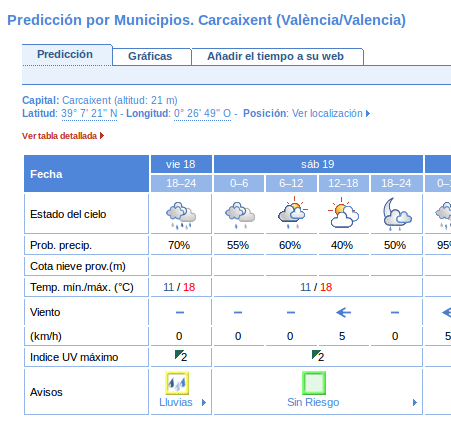The height and width of the screenshot is (429, 451).
Task: Click the red arrow after Ver tabla detallada
Action: [102, 136]
